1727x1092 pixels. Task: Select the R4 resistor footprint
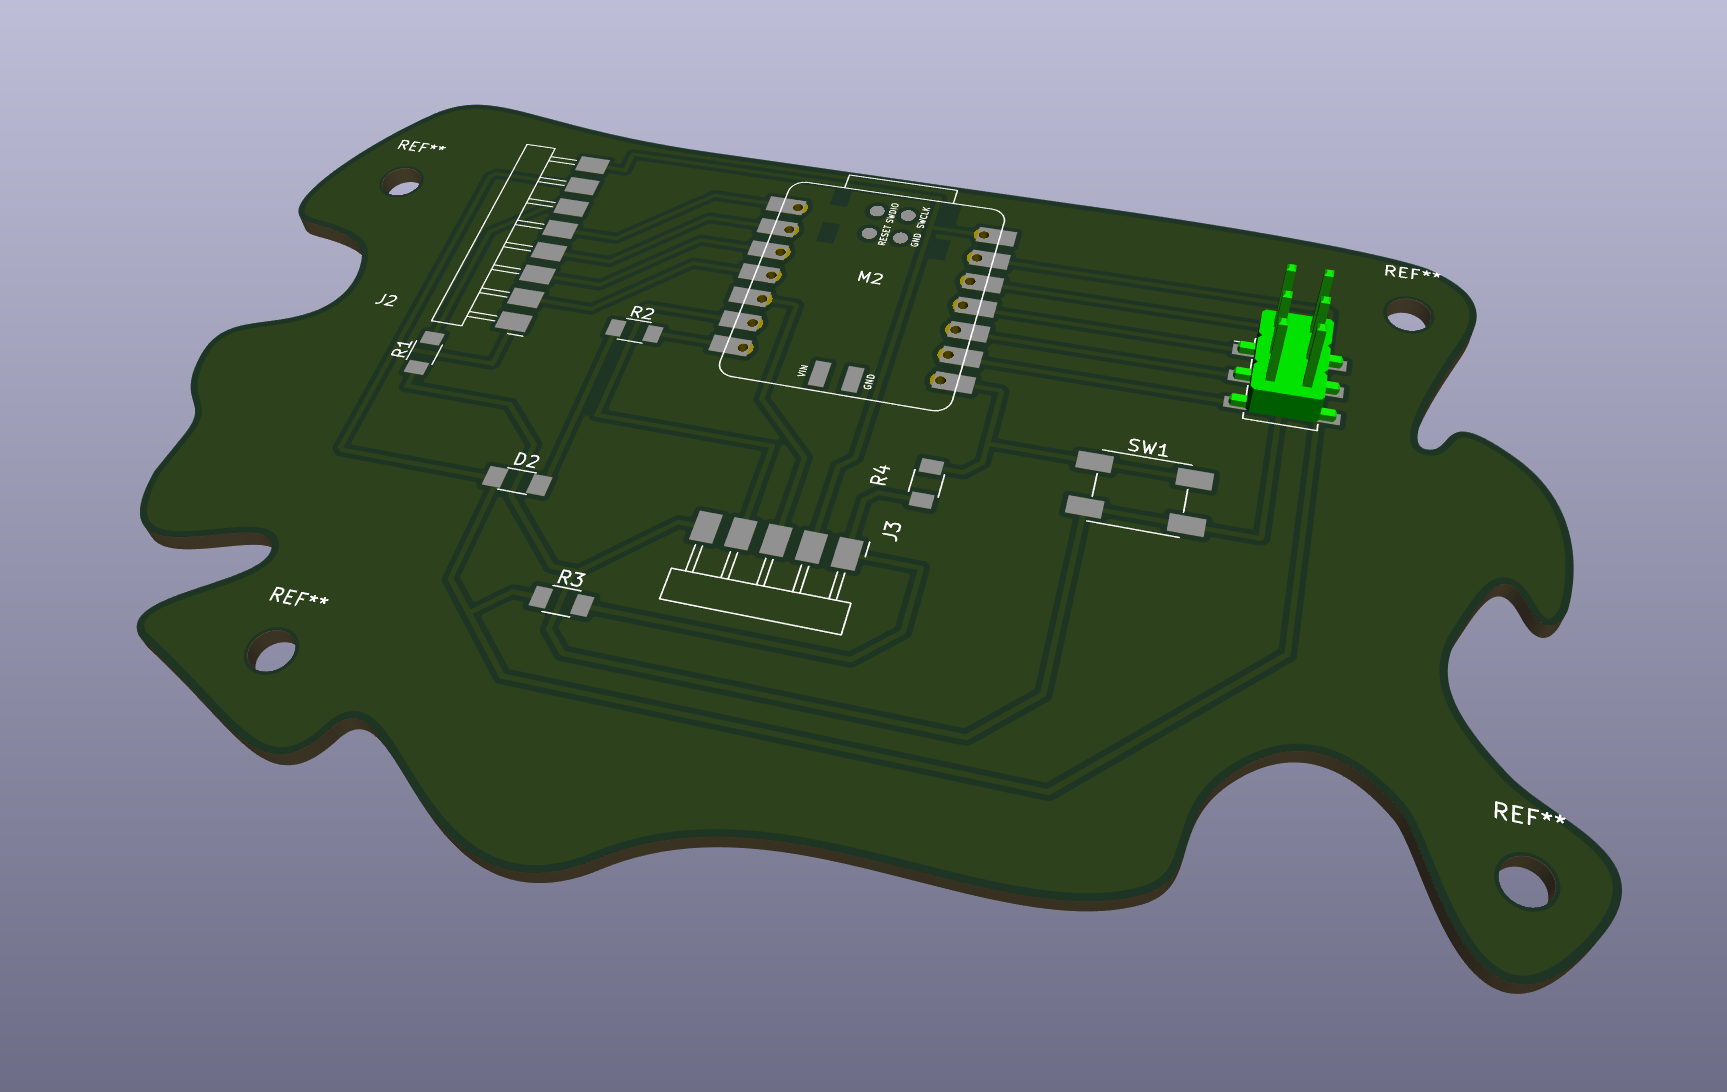coord(926,483)
